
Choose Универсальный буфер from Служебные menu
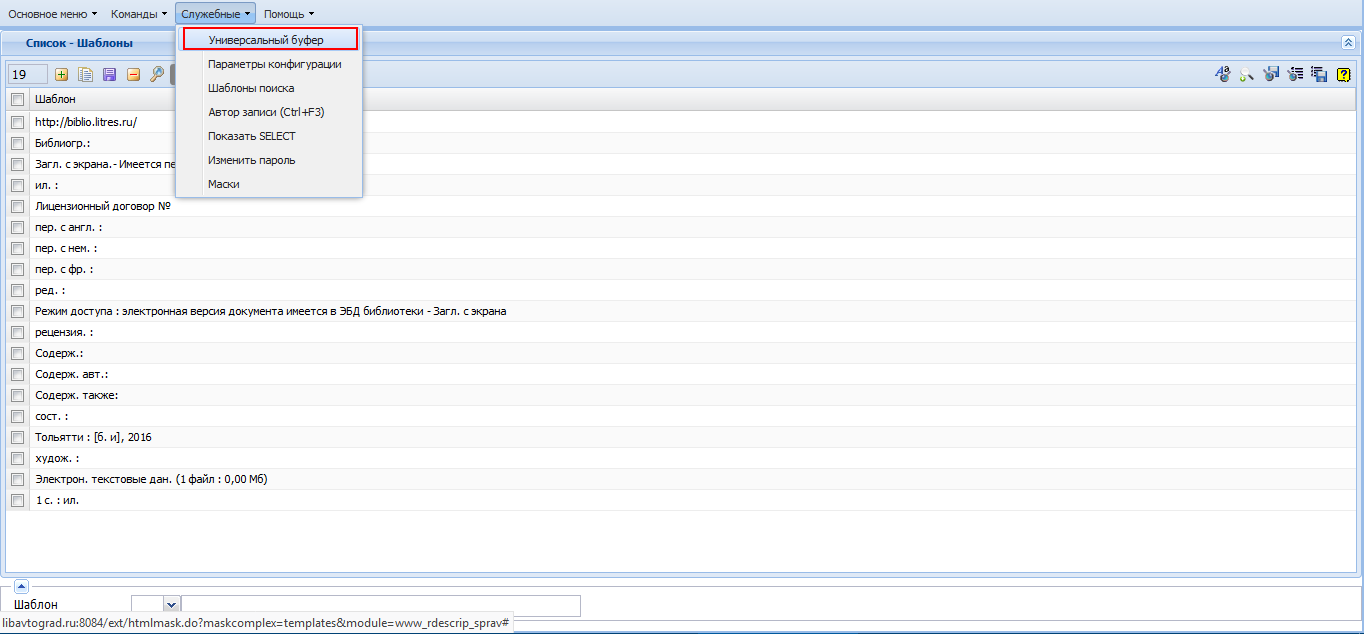[x=270, y=40]
